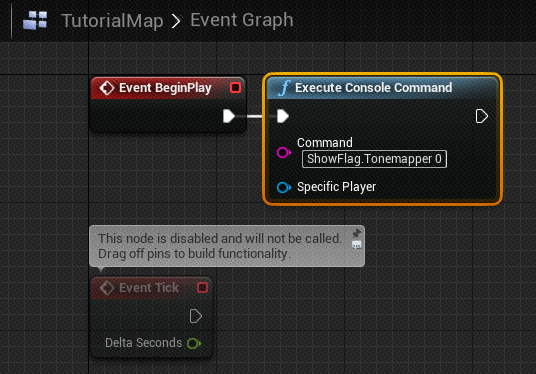The width and height of the screenshot is (536, 374).
Task: Click the breadcrumb chevron after TutorialMap
Action: coord(176,21)
